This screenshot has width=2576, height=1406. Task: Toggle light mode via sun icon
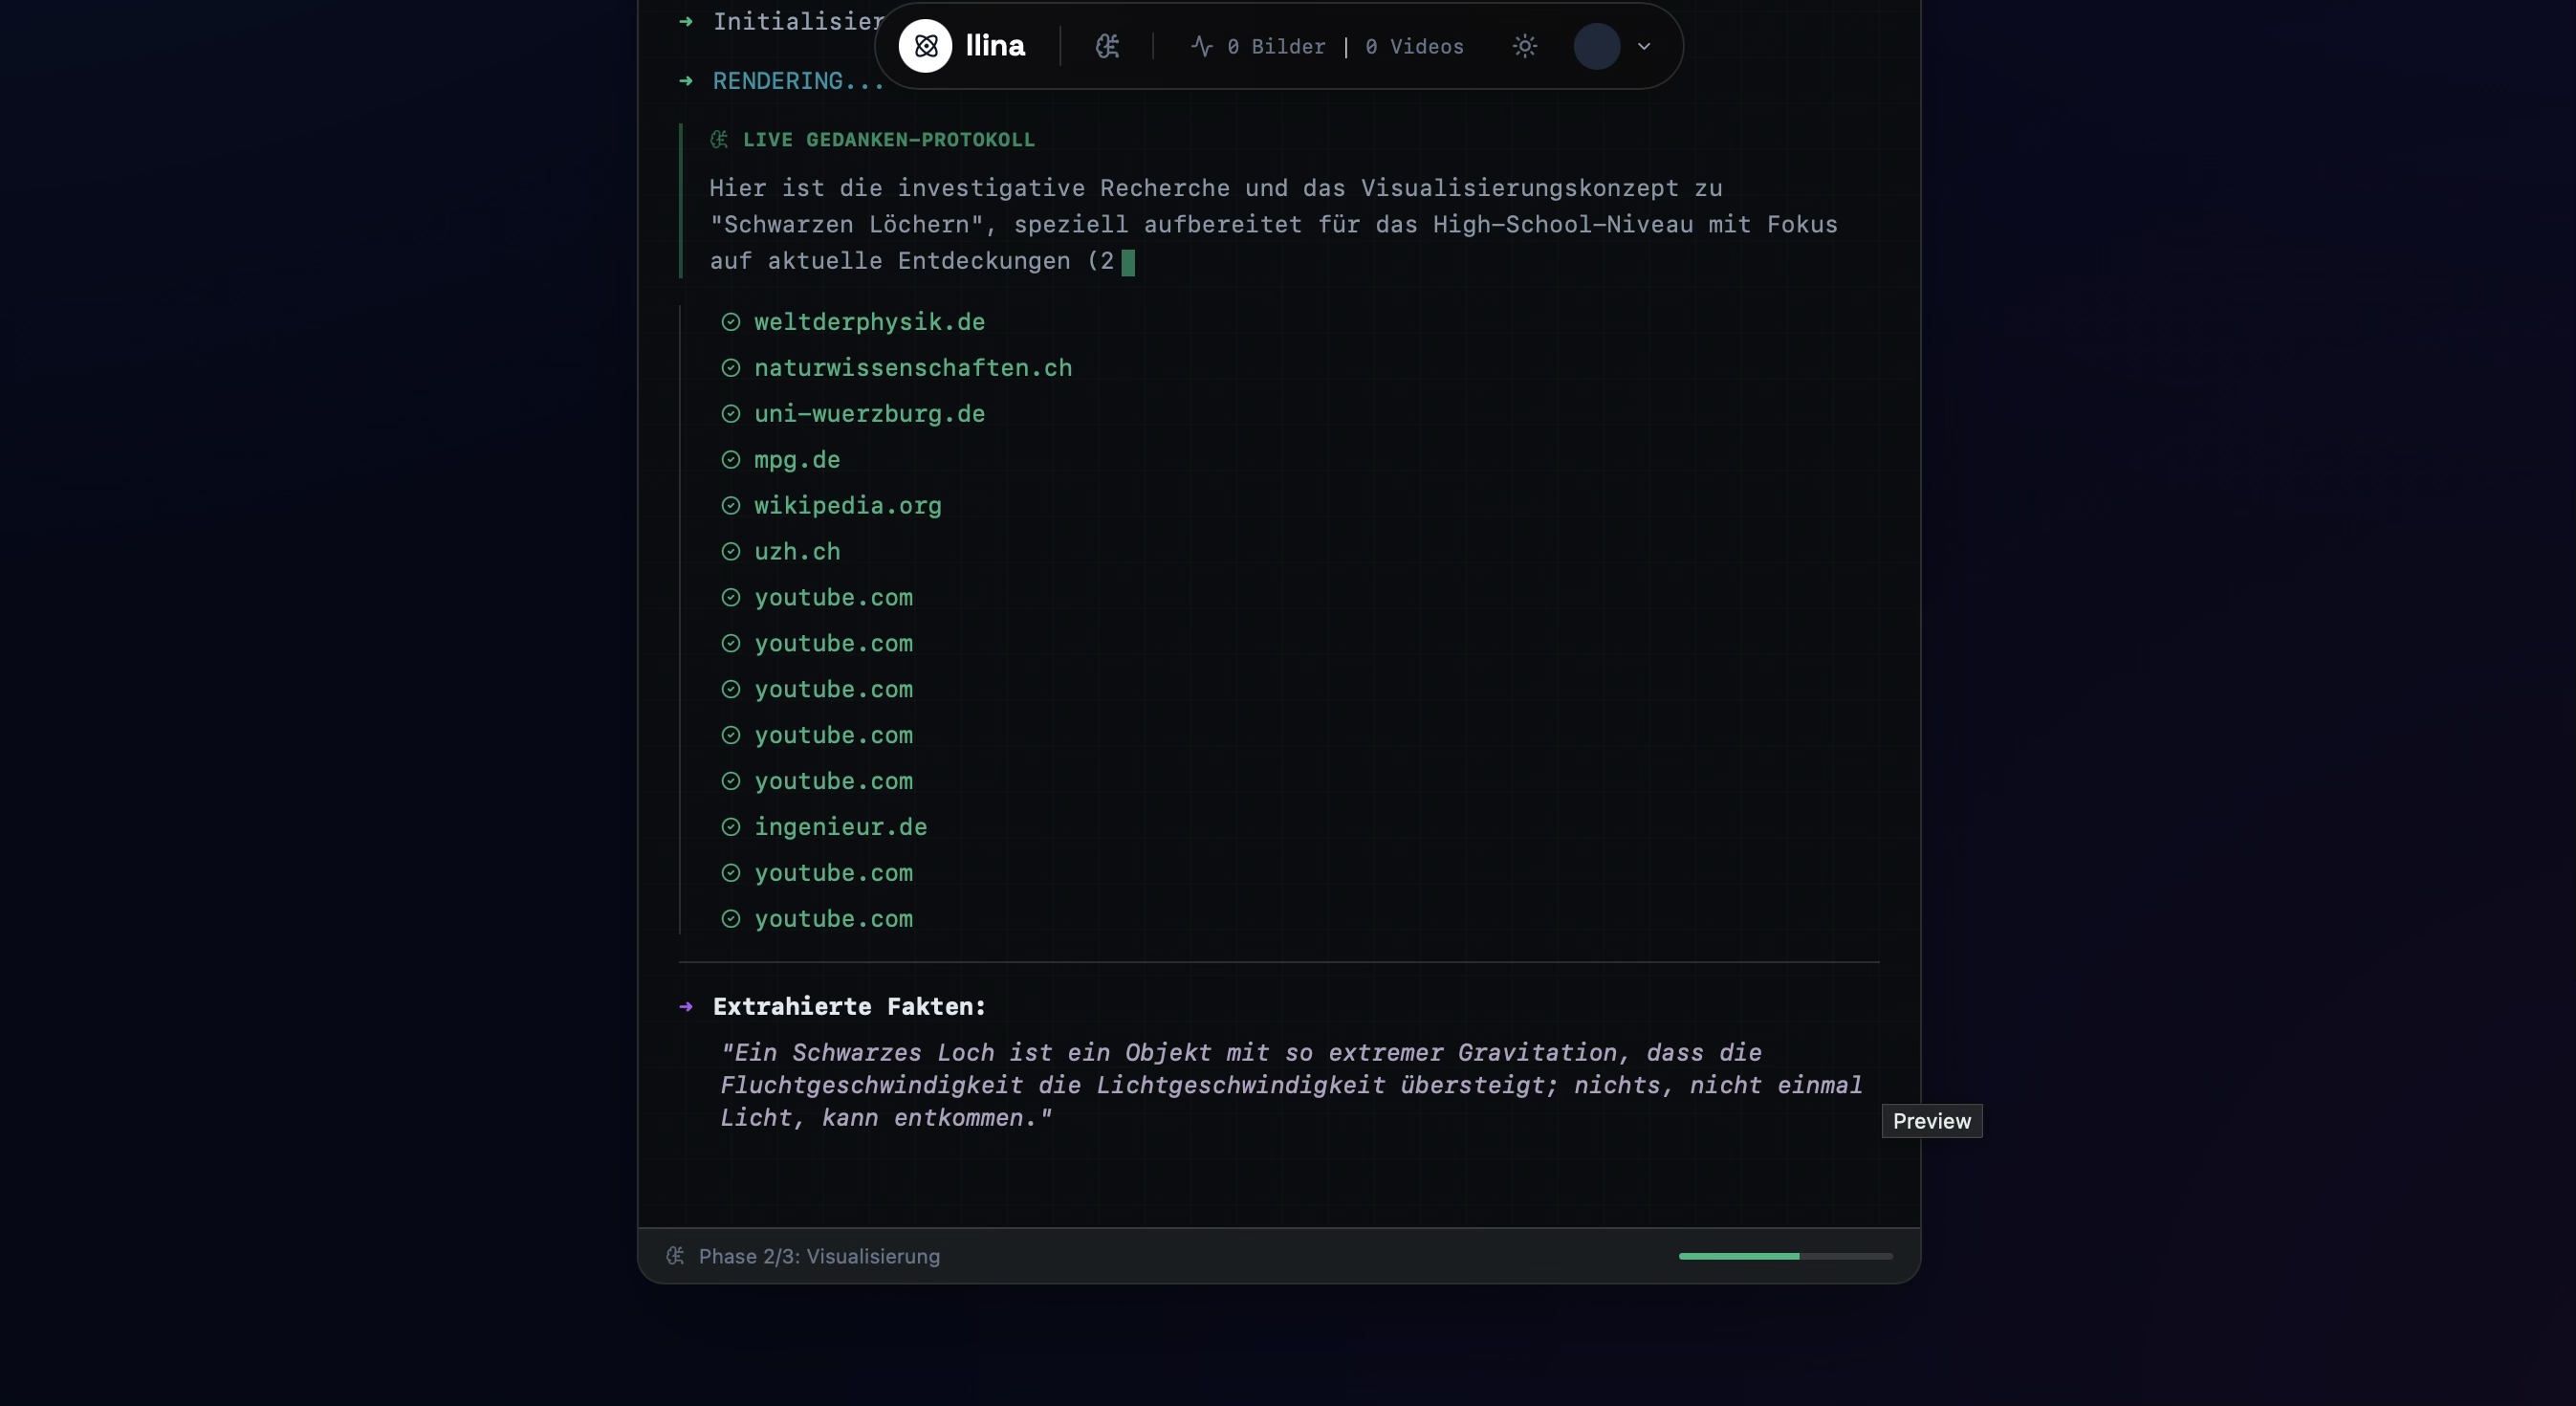pos(1524,46)
